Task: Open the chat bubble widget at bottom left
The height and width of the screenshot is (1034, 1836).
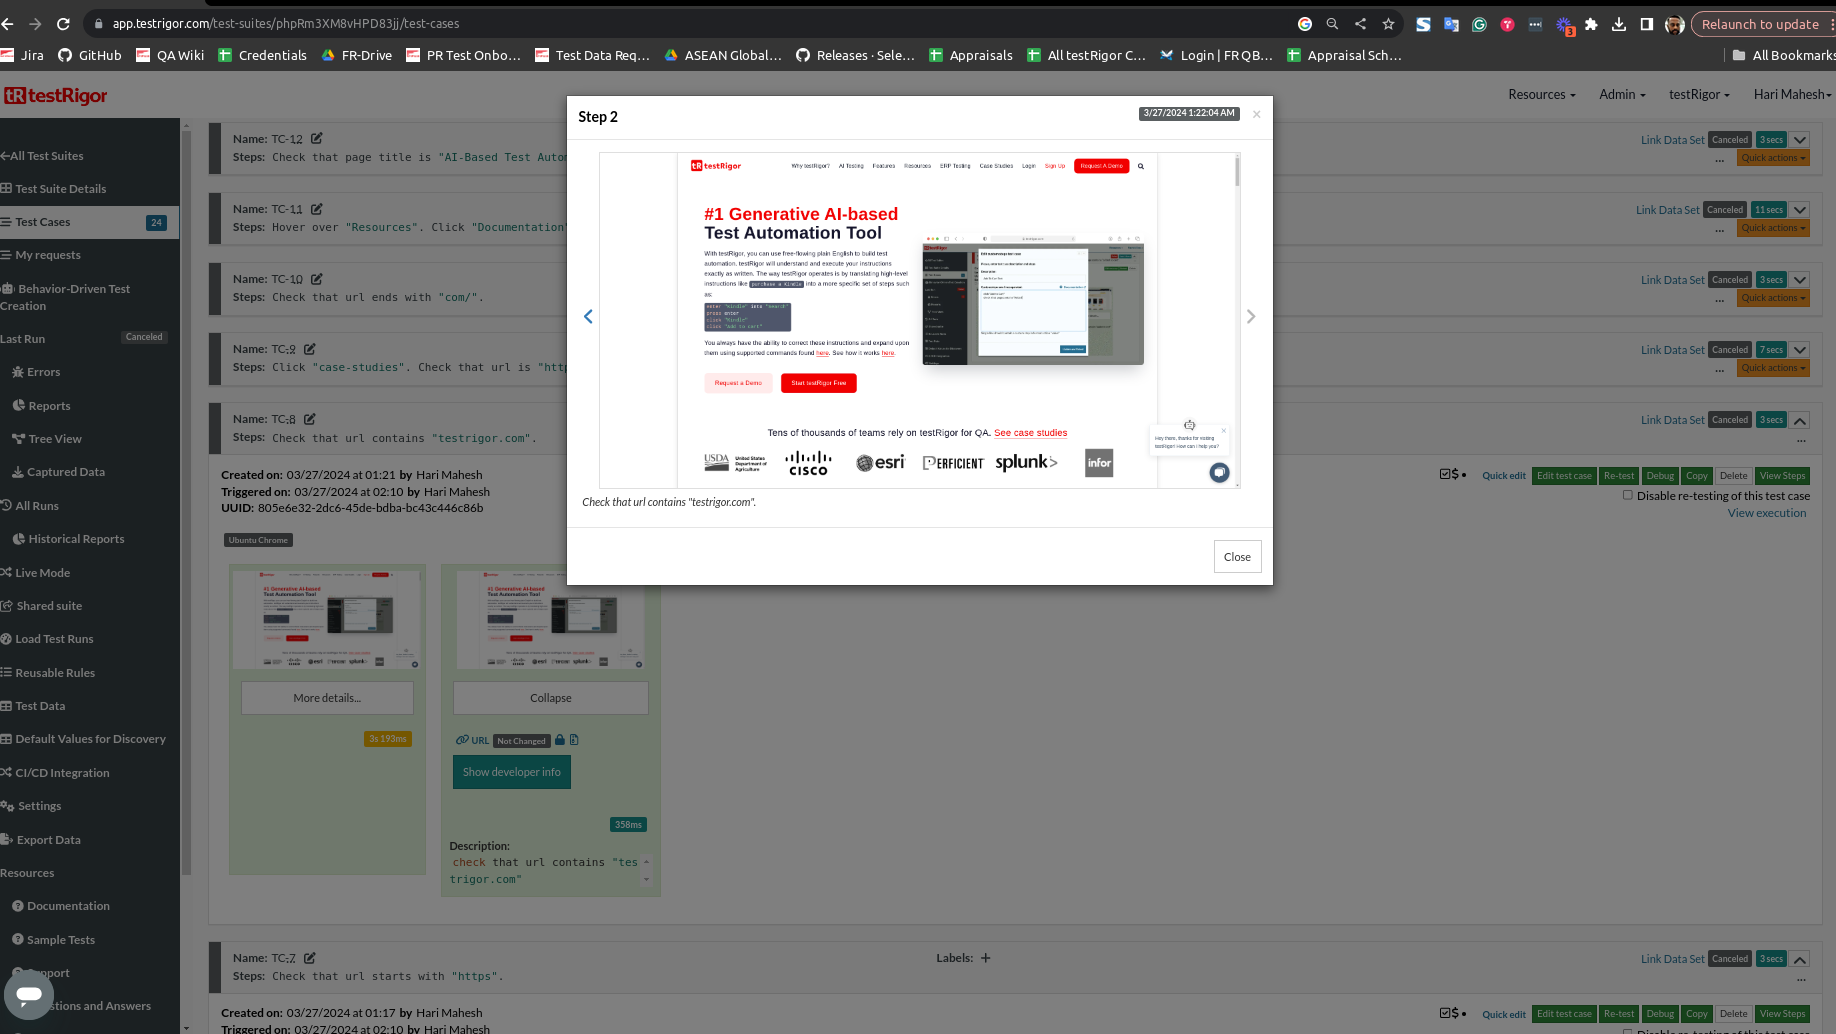Action: (x=29, y=994)
